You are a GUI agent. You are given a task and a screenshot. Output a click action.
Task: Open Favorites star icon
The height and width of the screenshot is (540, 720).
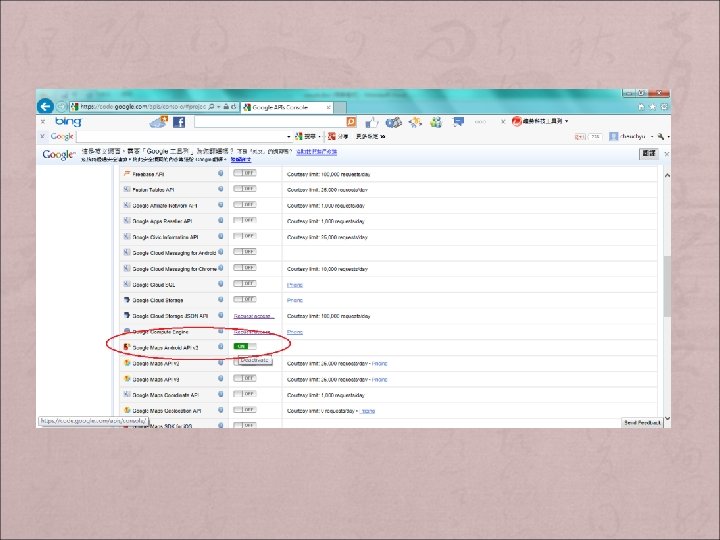tap(652, 107)
